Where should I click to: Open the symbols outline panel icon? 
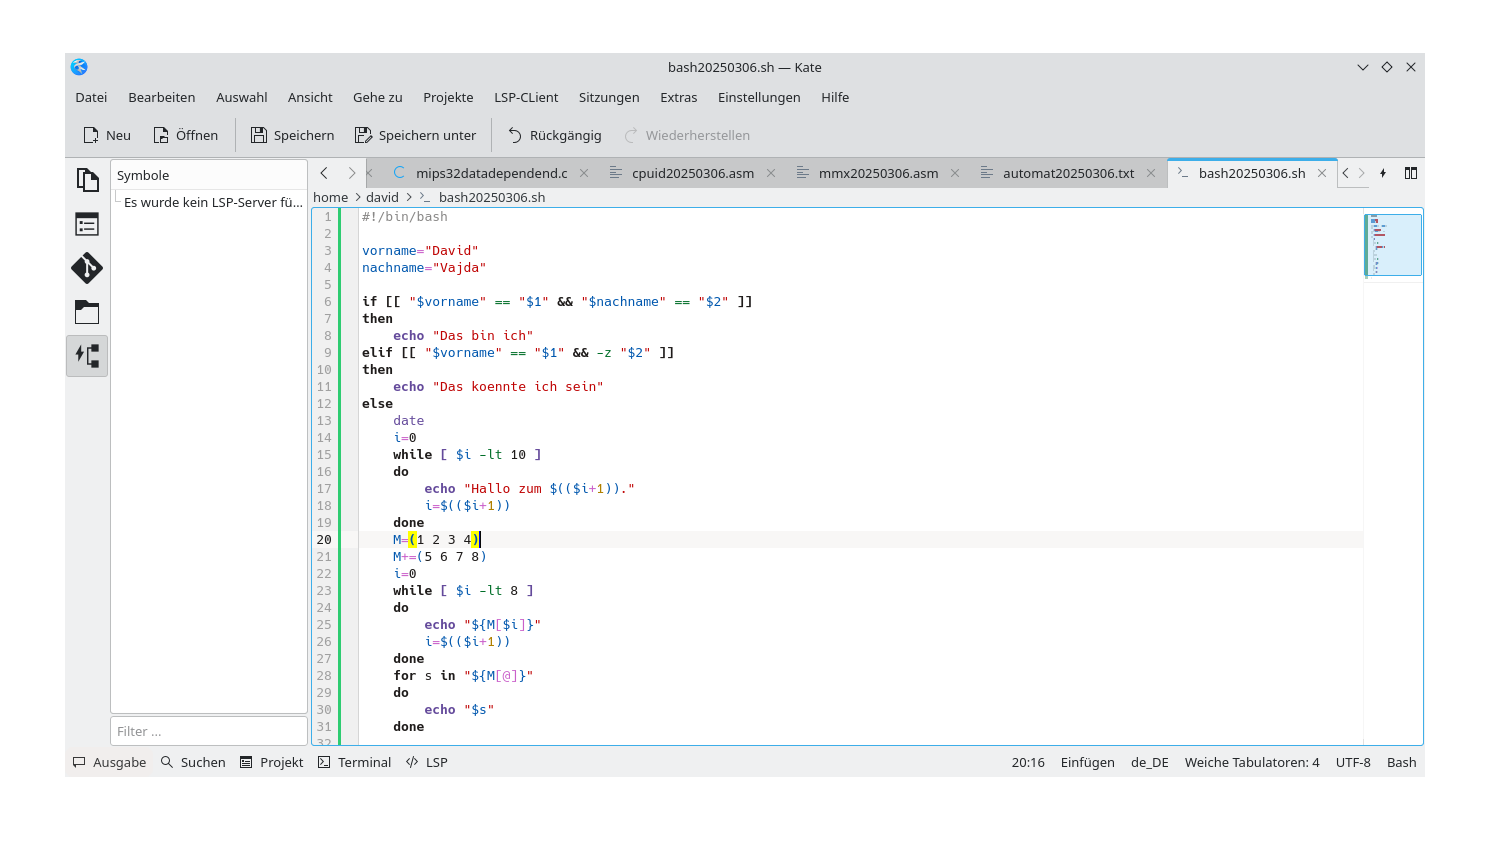click(x=87, y=224)
